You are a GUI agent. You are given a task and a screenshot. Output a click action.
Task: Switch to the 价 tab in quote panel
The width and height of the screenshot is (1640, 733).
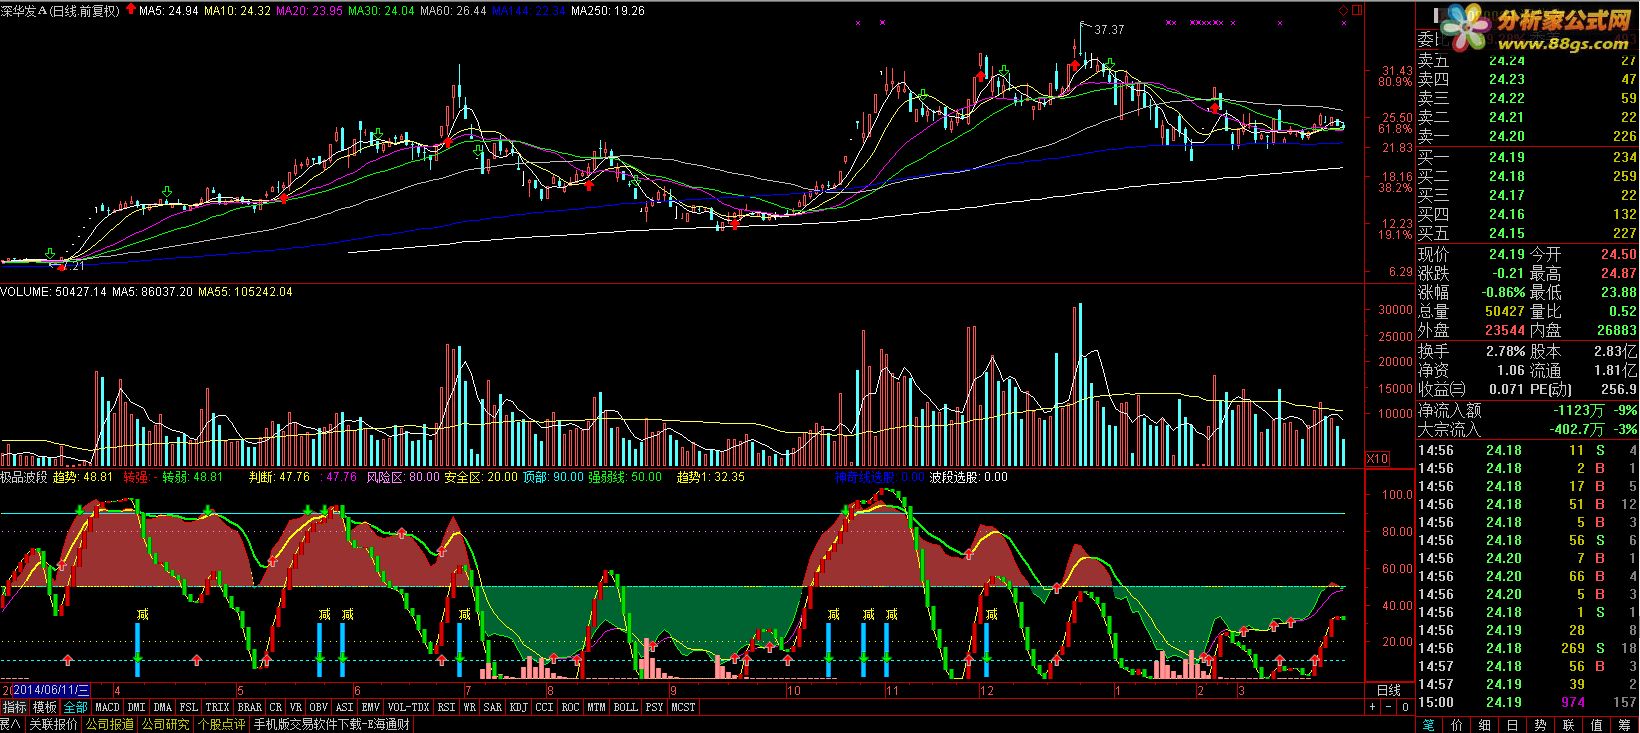1456,725
